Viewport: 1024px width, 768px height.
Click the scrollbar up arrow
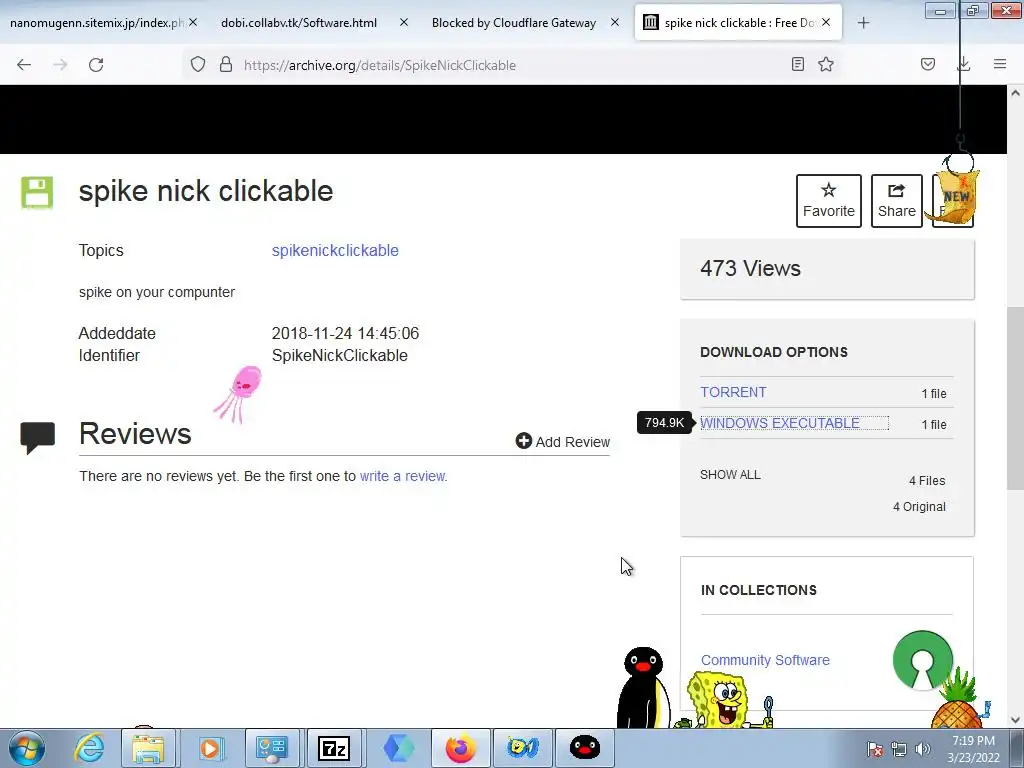(x=1015, y=93)
